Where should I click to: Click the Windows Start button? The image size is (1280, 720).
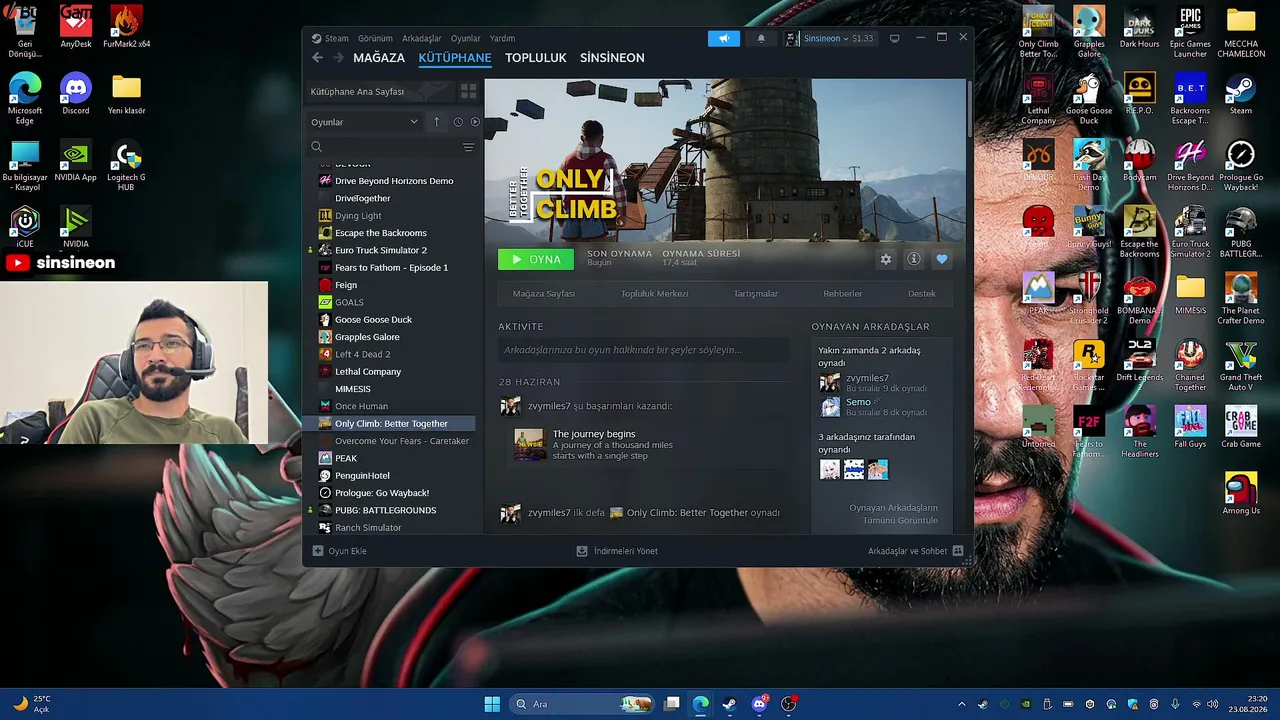coord(492,704)
